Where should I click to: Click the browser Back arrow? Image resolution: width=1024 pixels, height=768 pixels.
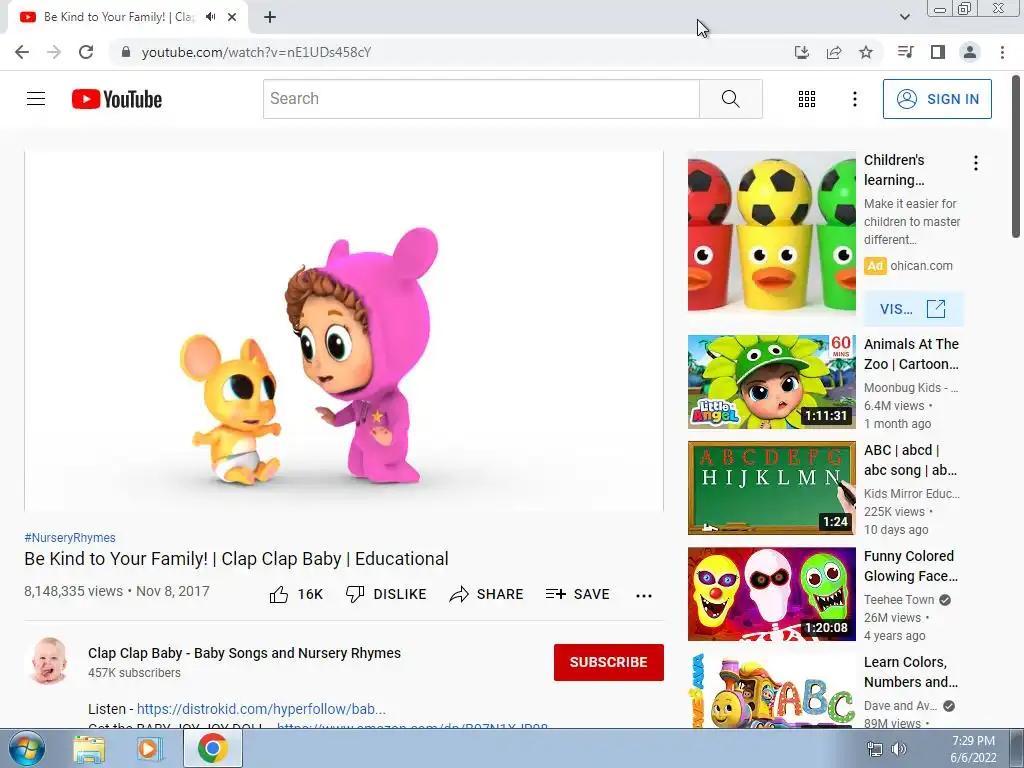coord(22,52)
